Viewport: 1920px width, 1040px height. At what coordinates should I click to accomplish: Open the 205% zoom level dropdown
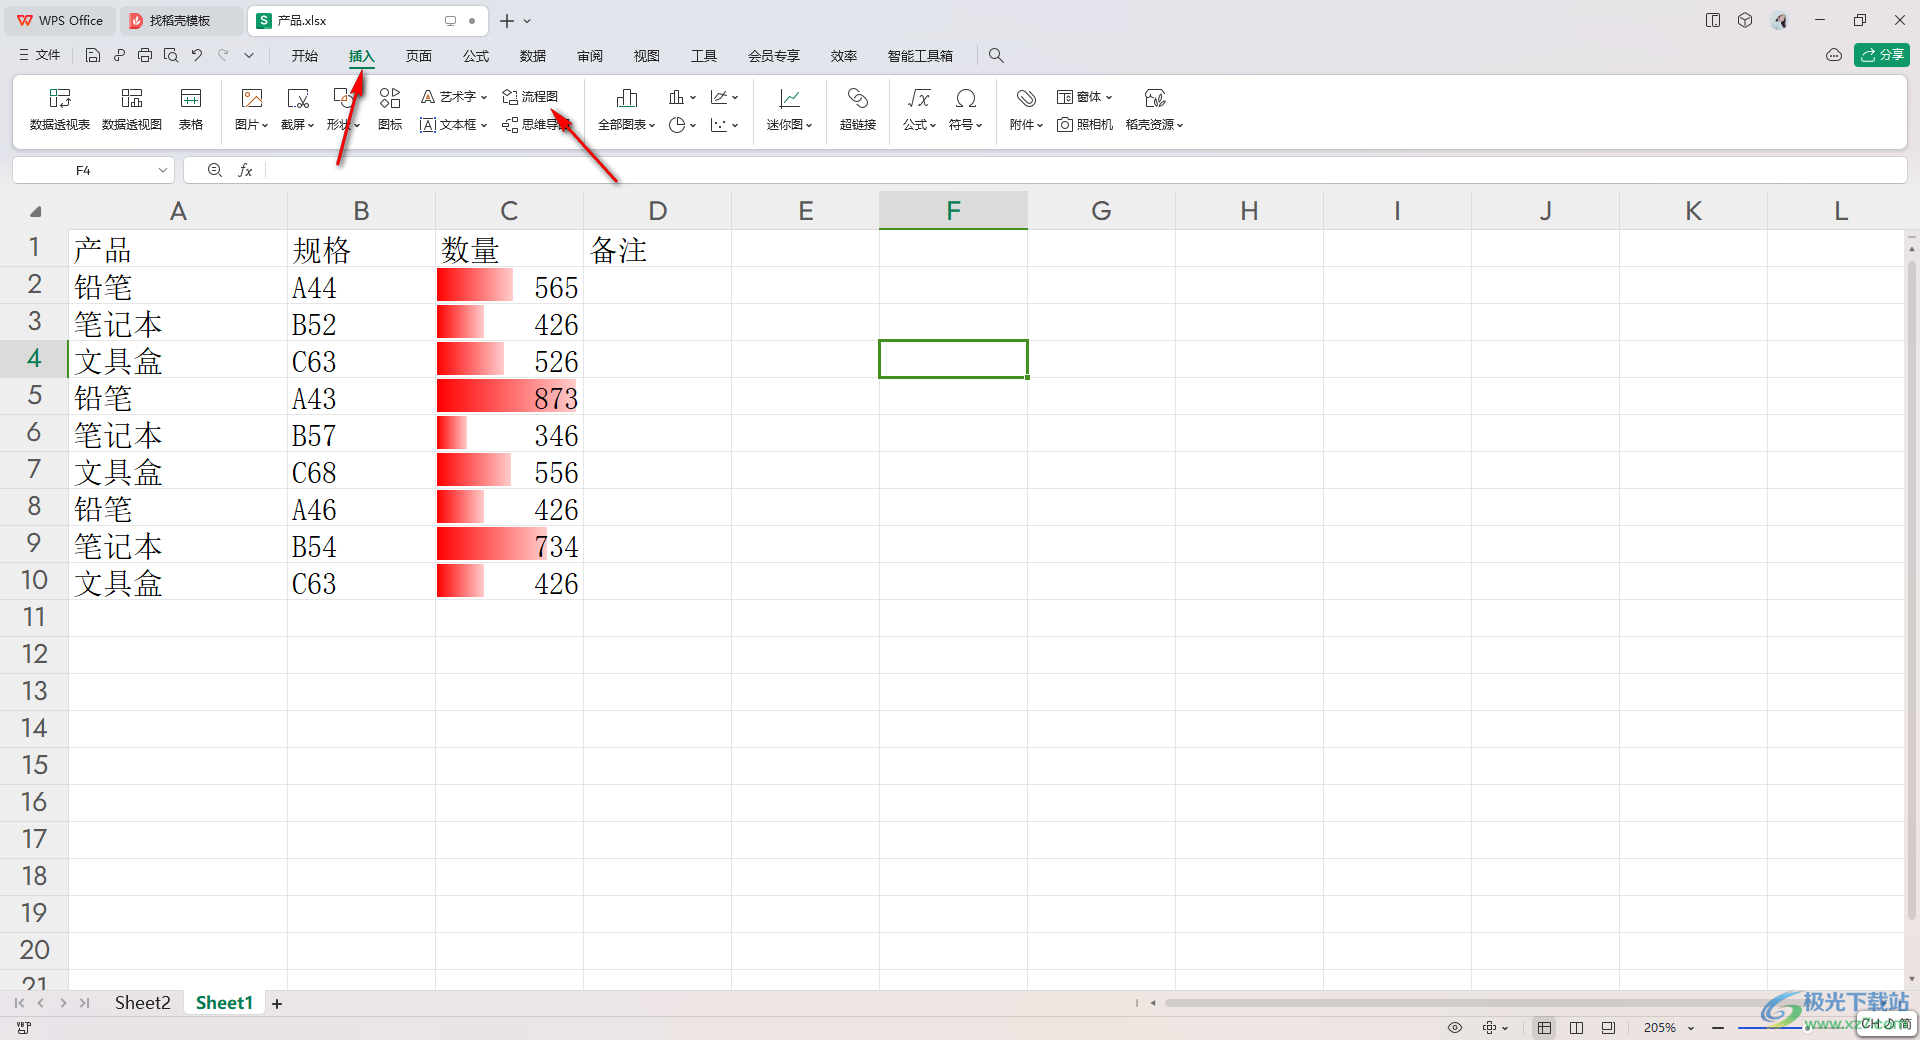[1668, 1027]
